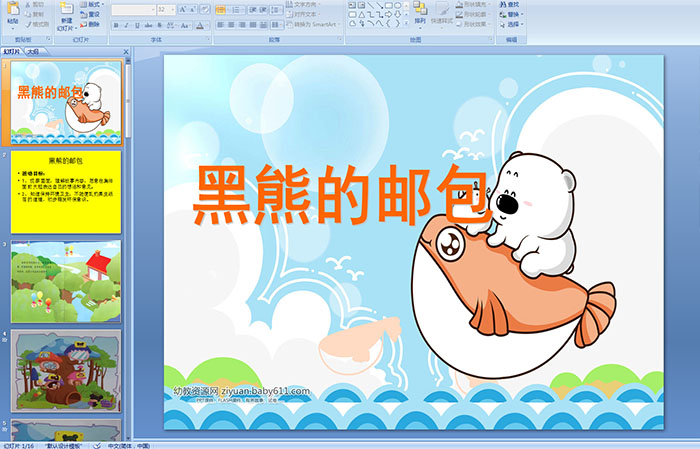Open the 选择 select dropdown
This screenshot has height=449, width=700.
point(512,24)
